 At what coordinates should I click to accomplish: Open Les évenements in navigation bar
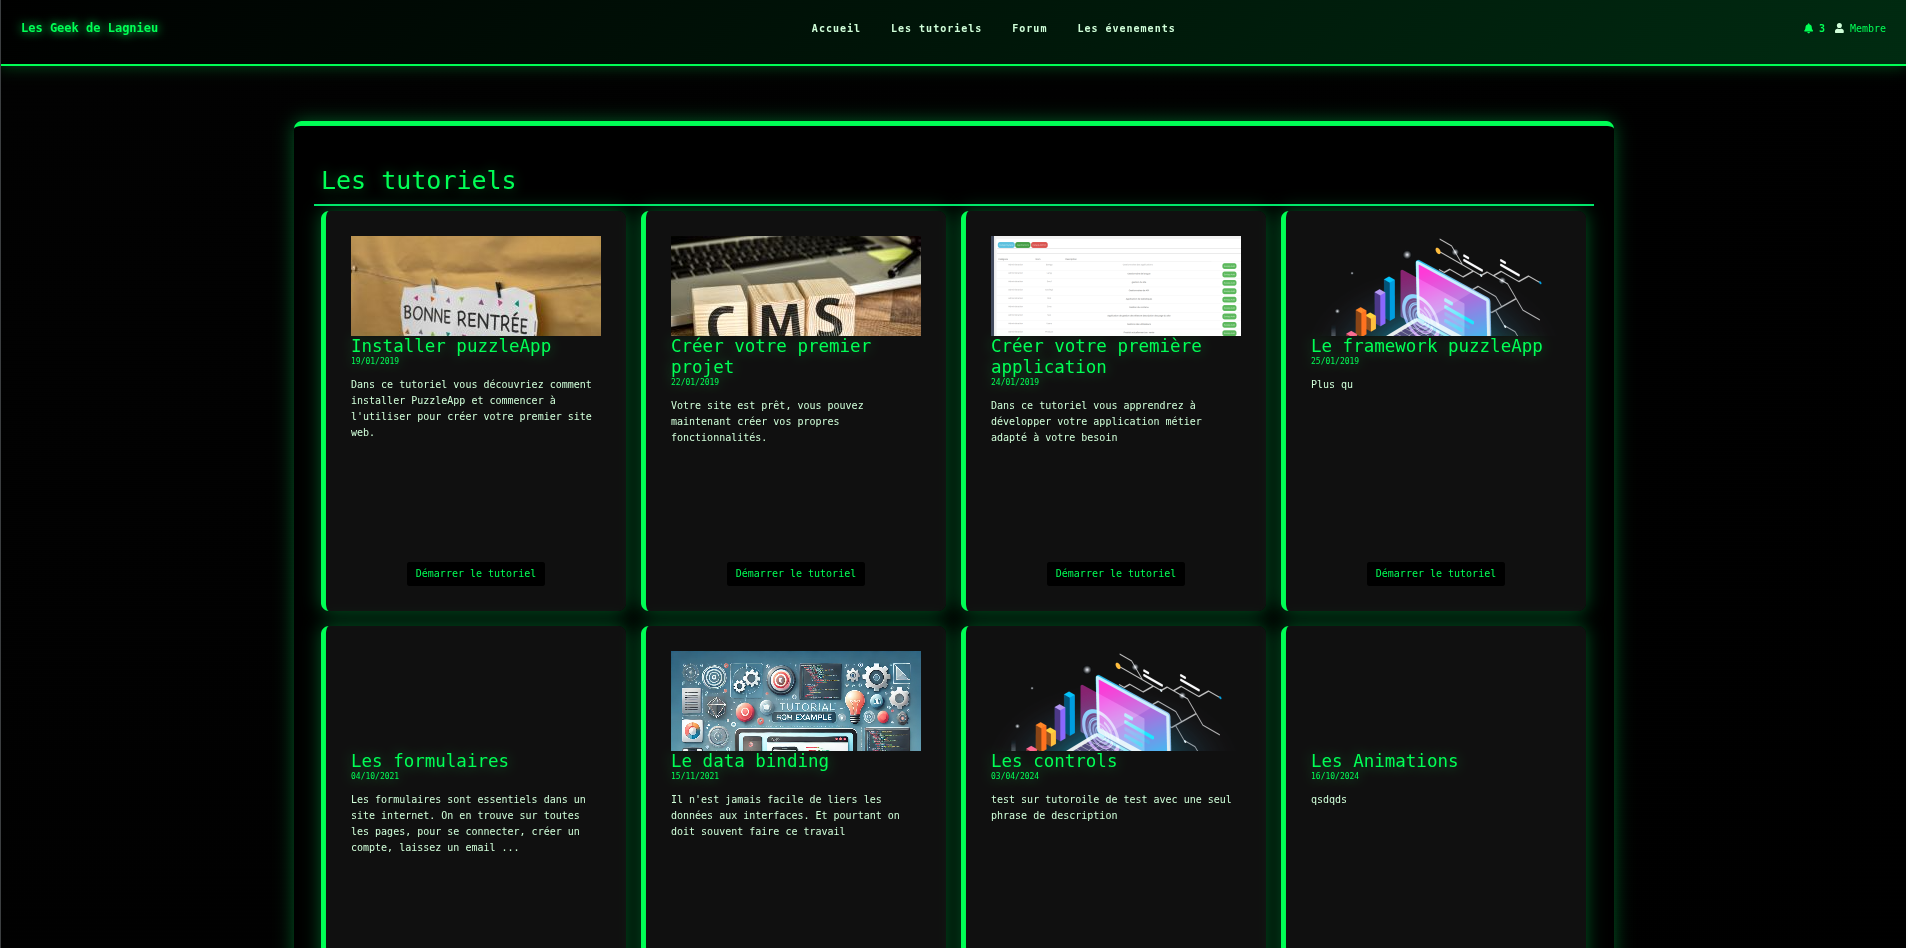1125,29
